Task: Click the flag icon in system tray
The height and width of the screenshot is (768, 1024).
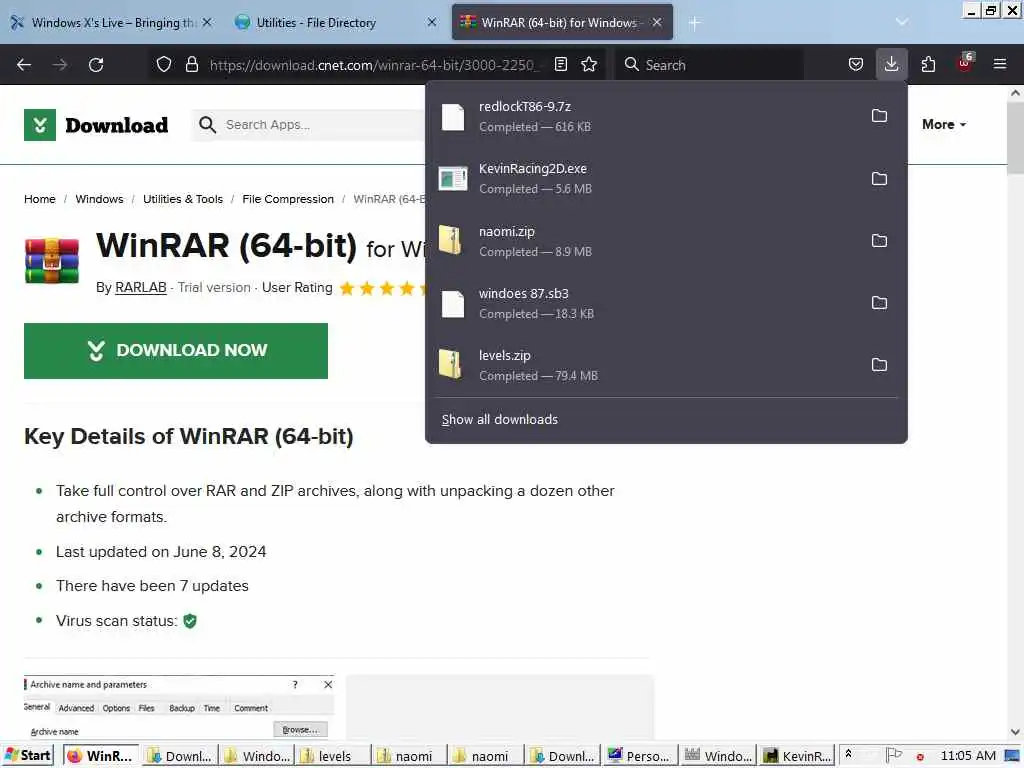Action: [x=893, y=756]
